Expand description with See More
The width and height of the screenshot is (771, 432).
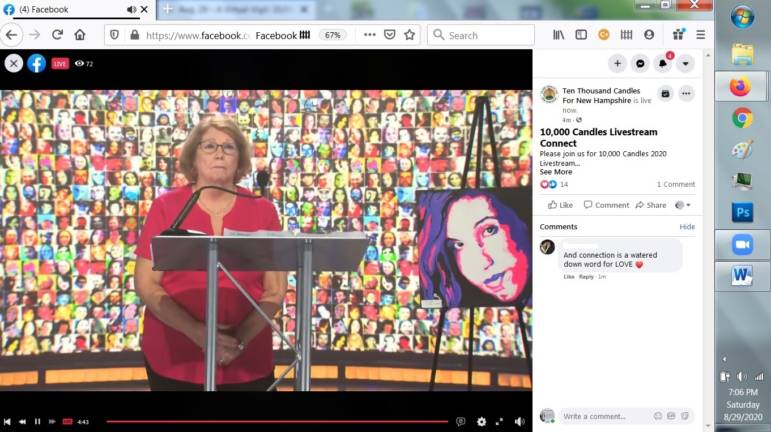click(556, 172)
